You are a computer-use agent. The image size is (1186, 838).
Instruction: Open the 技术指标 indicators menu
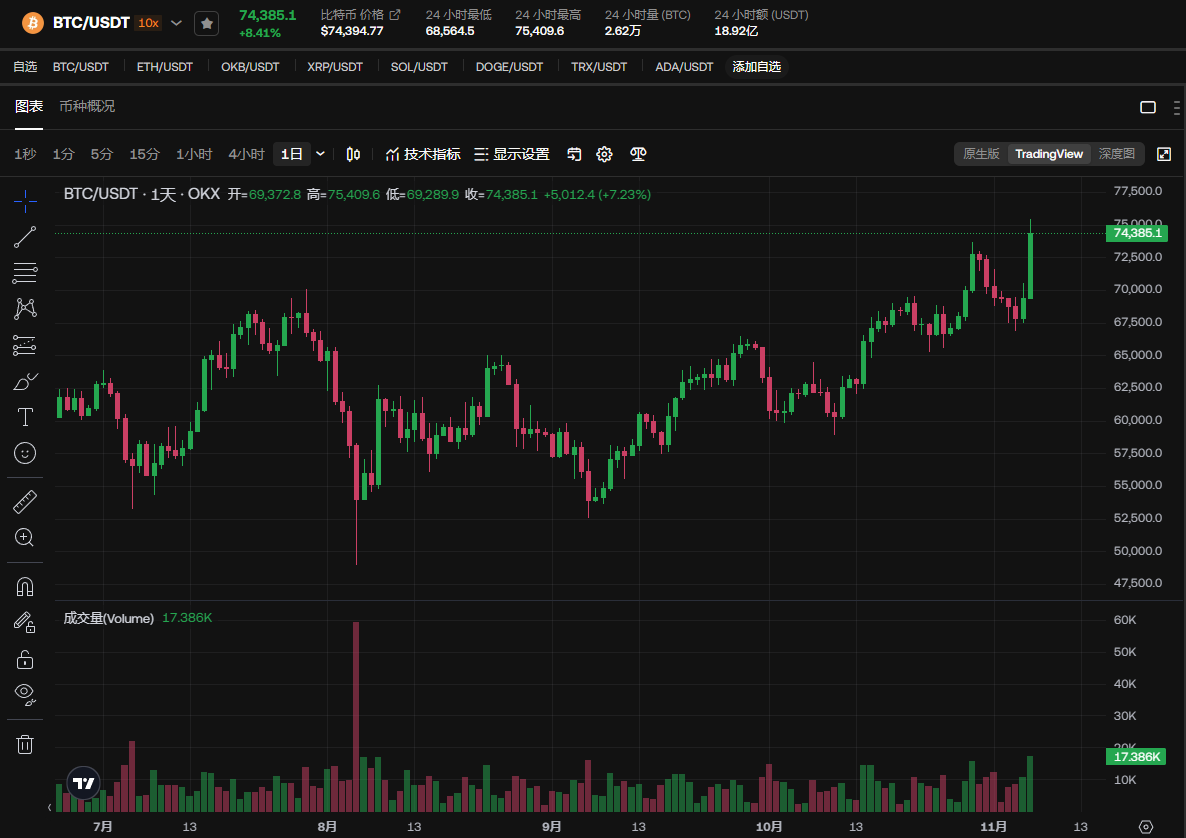[x=423, y=154]
